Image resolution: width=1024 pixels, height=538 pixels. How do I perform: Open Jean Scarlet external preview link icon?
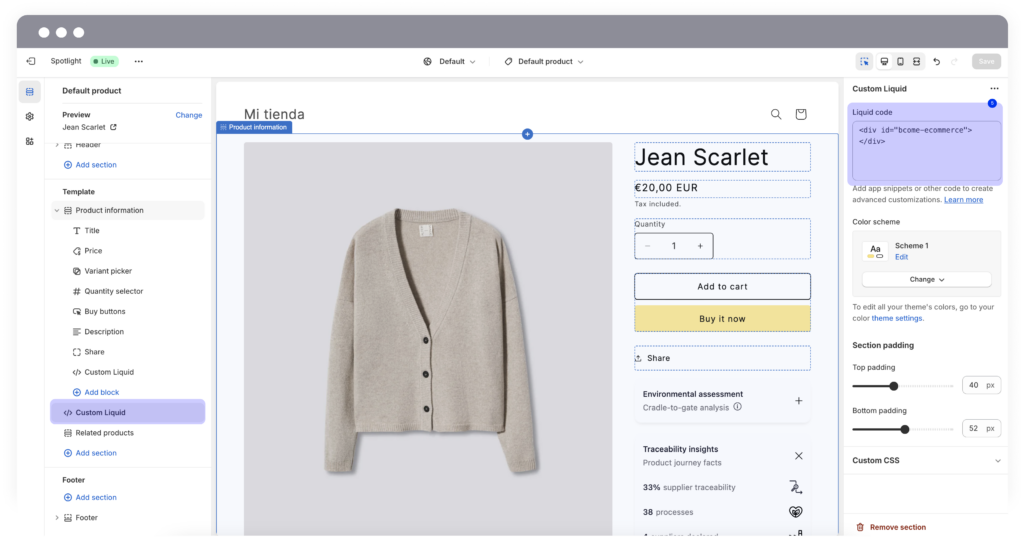pos(113,127)
